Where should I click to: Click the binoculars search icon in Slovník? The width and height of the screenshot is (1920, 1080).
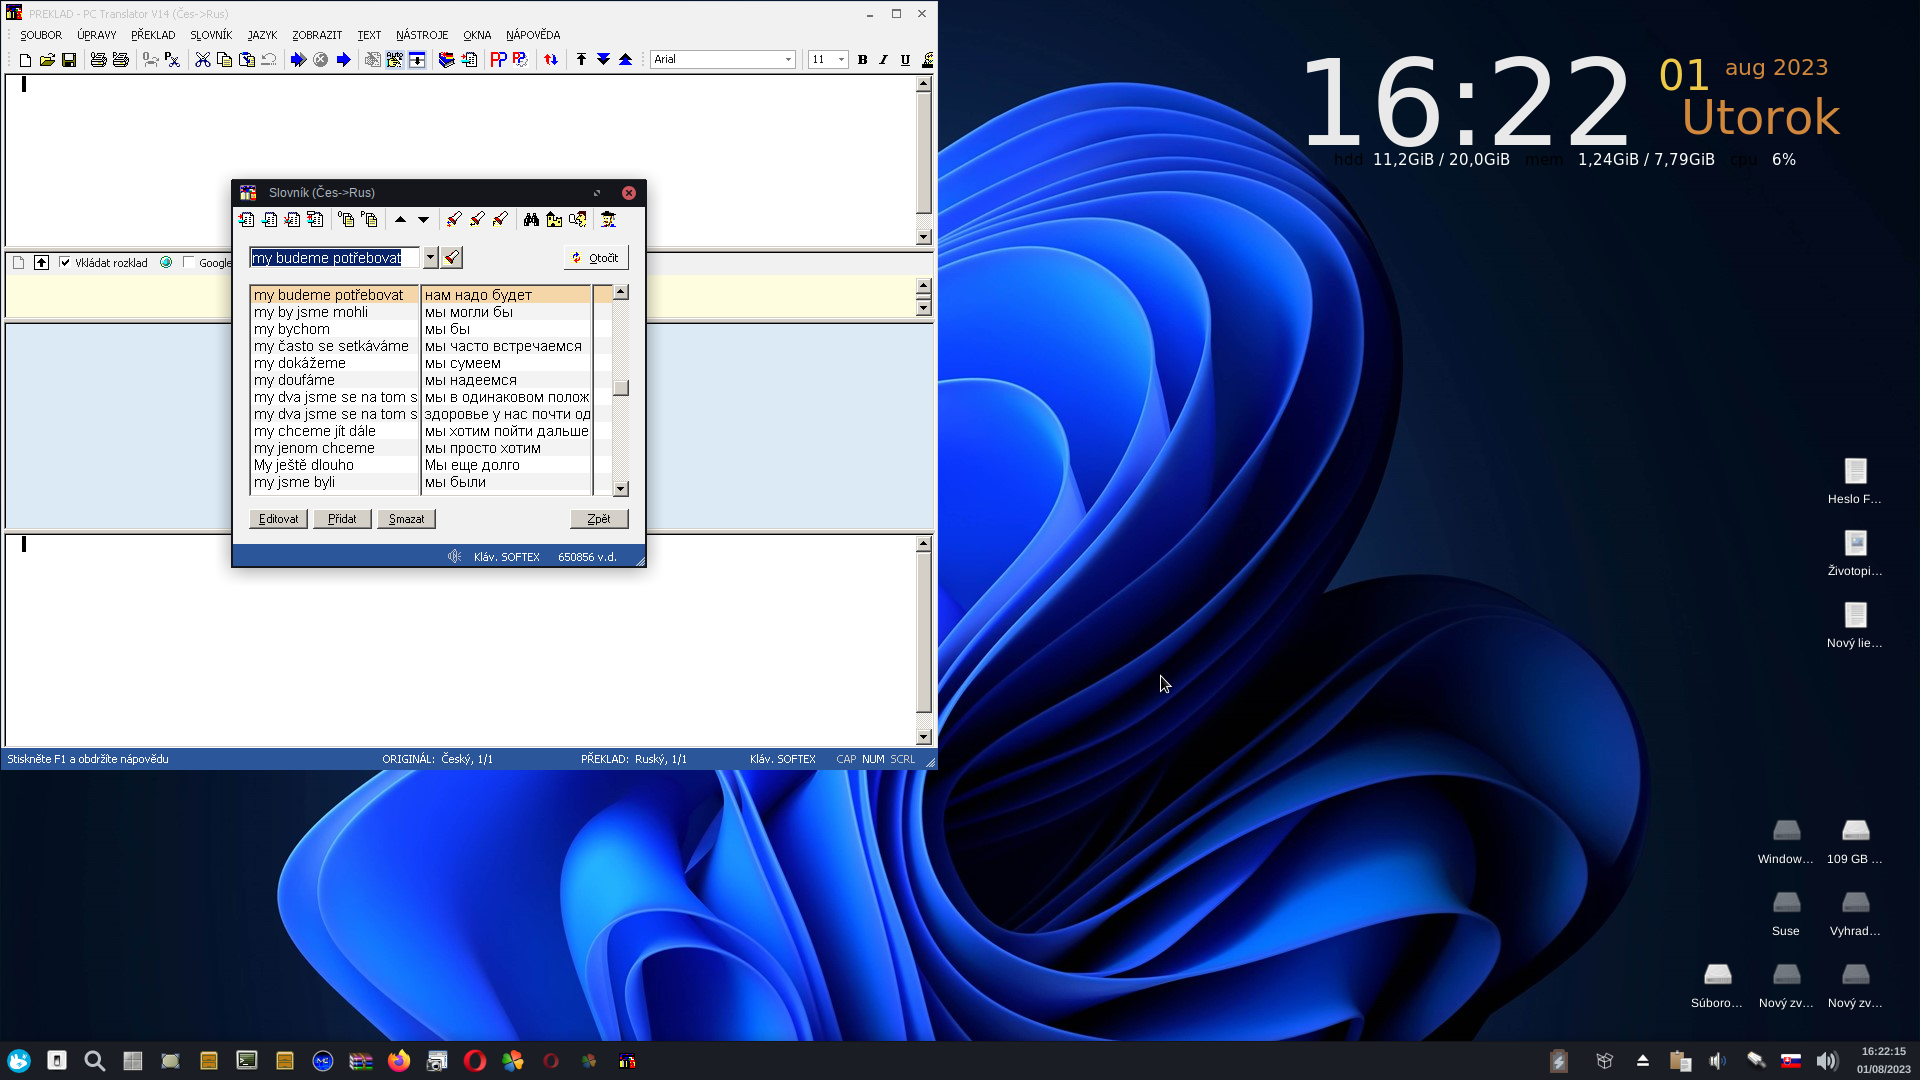click(531, 220)
